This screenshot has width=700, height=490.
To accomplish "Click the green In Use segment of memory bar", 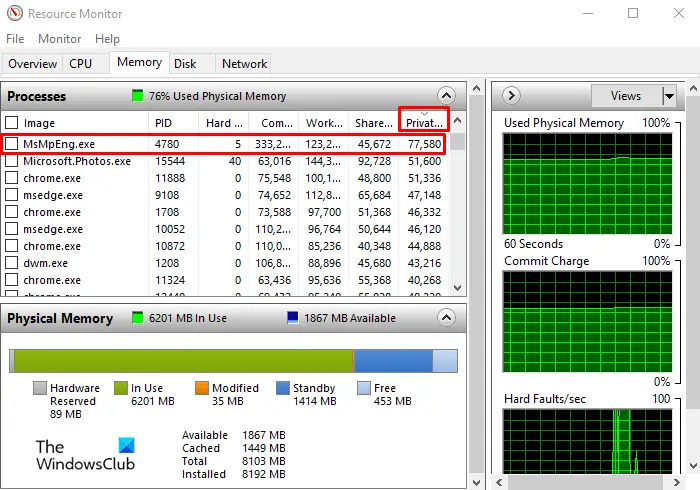I will (x=183, y=361).
